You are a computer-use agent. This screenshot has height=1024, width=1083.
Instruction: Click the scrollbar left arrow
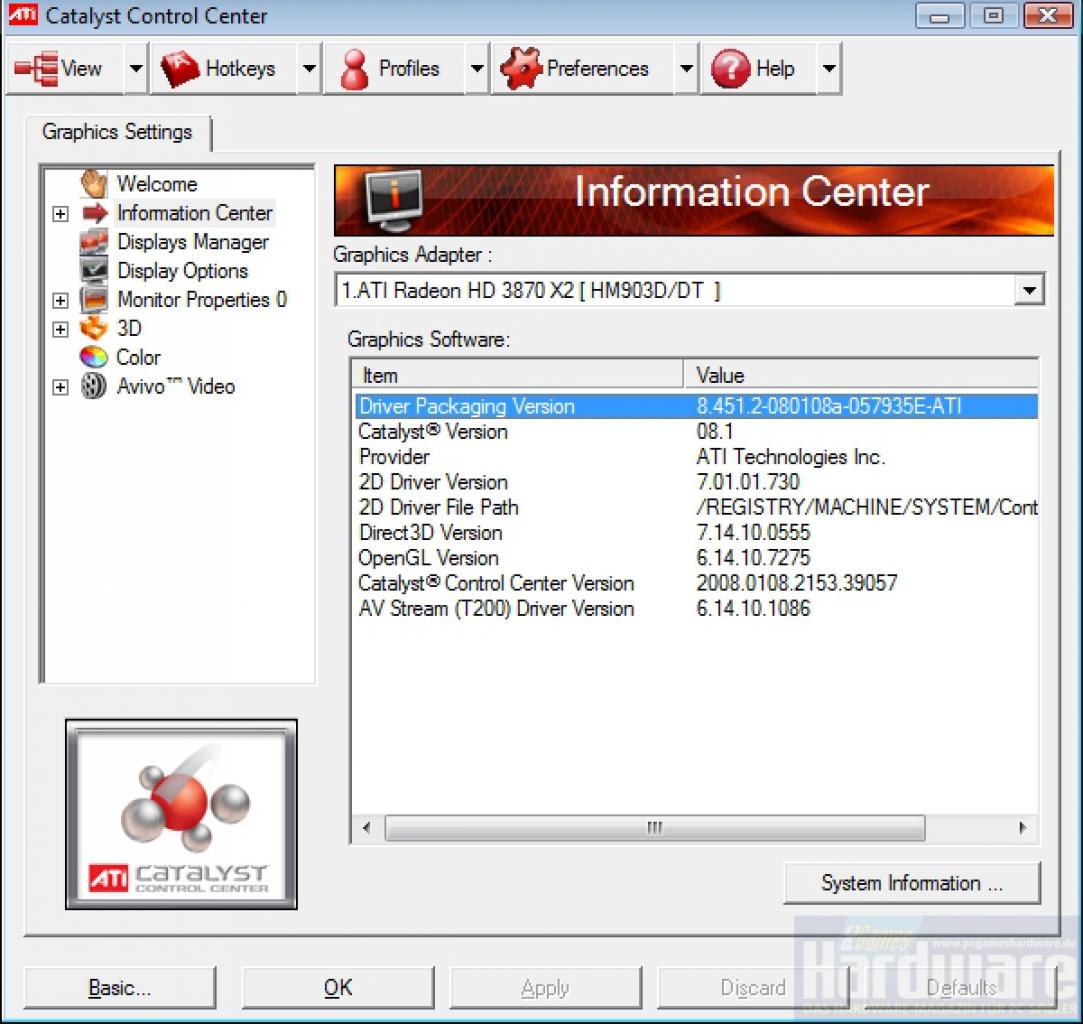point(367,827)
